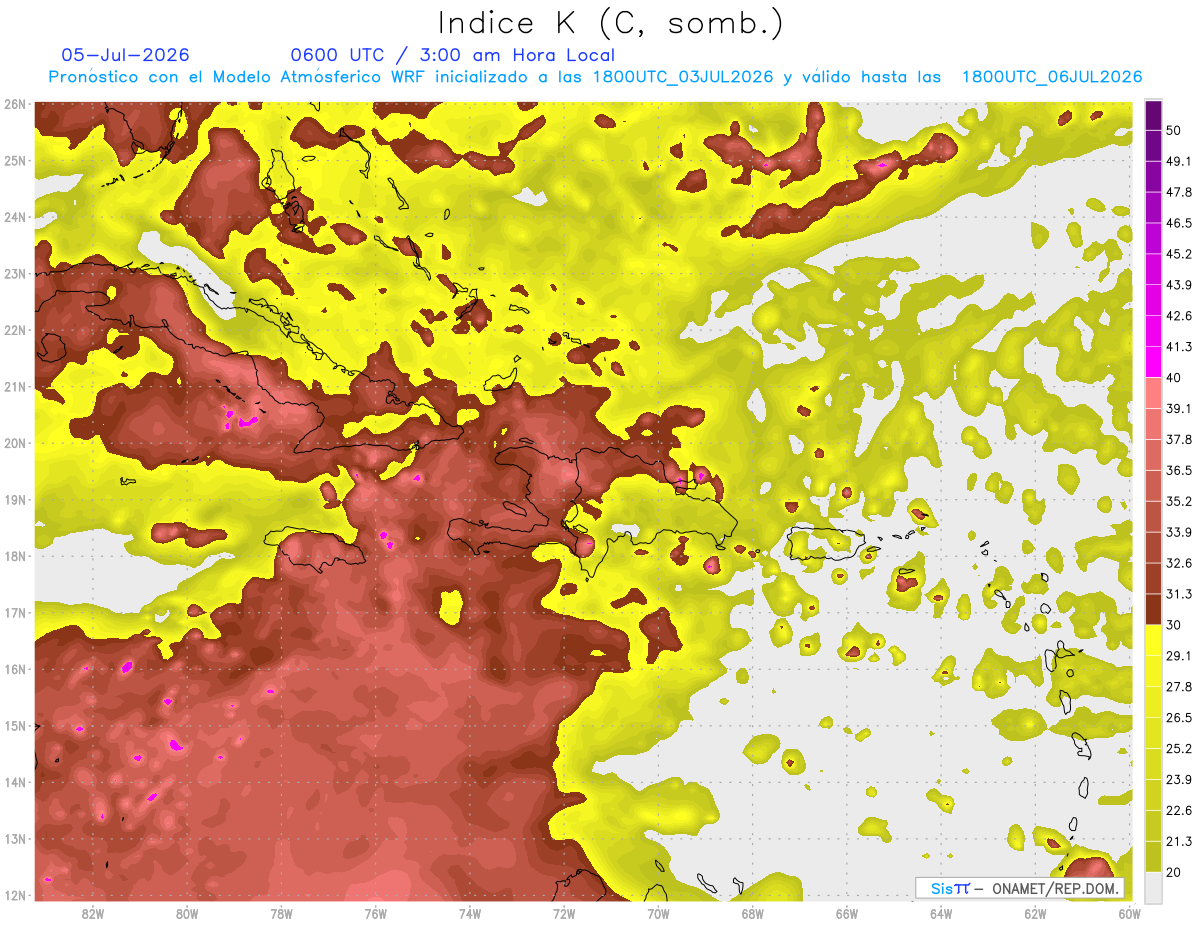Click colorbar value "43.9"
The width and height of the screenshot is (1200, 927).
[x=1179, y=285]
